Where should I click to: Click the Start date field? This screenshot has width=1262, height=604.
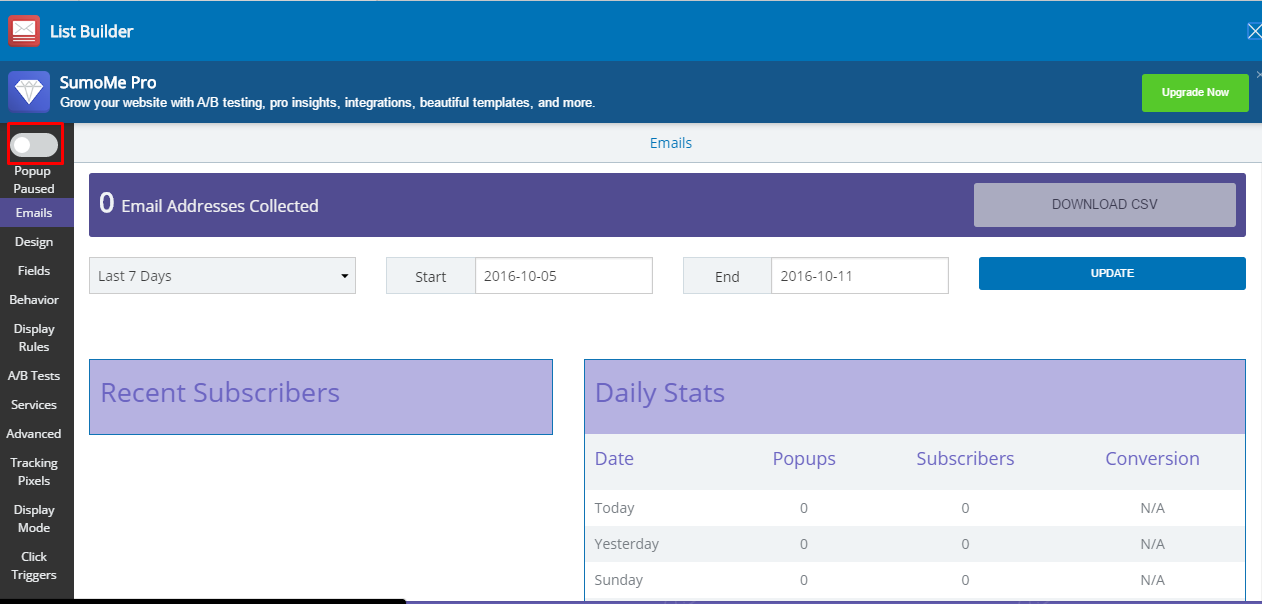click(564, 276)
